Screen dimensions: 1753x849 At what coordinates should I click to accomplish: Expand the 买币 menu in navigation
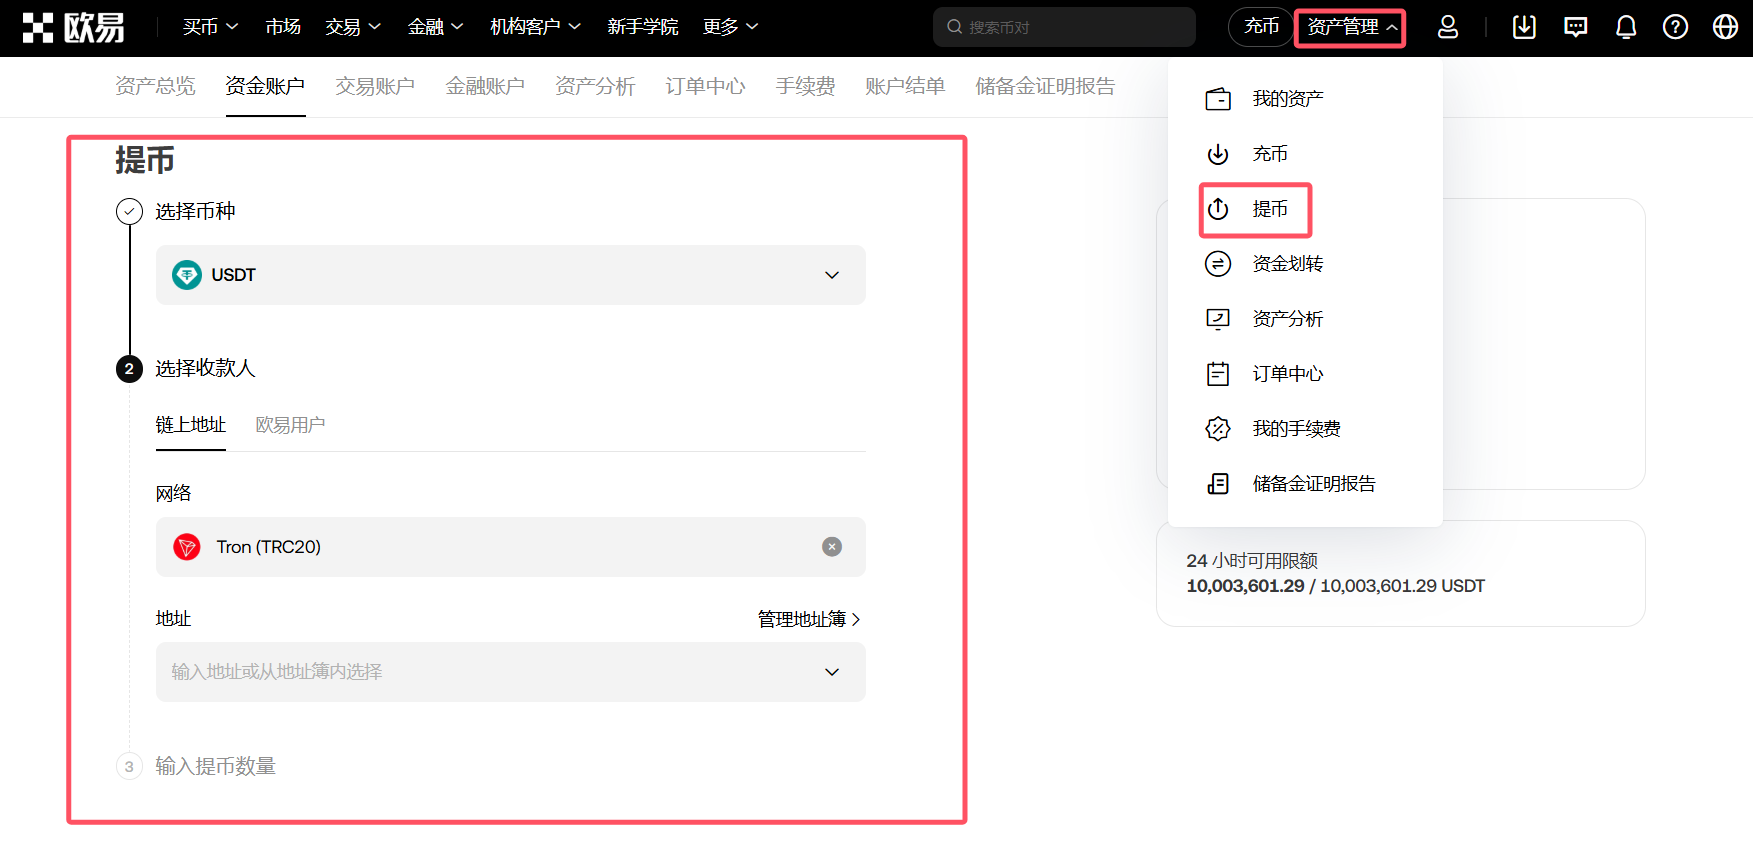pyautogui.click(x=210, y=27)
